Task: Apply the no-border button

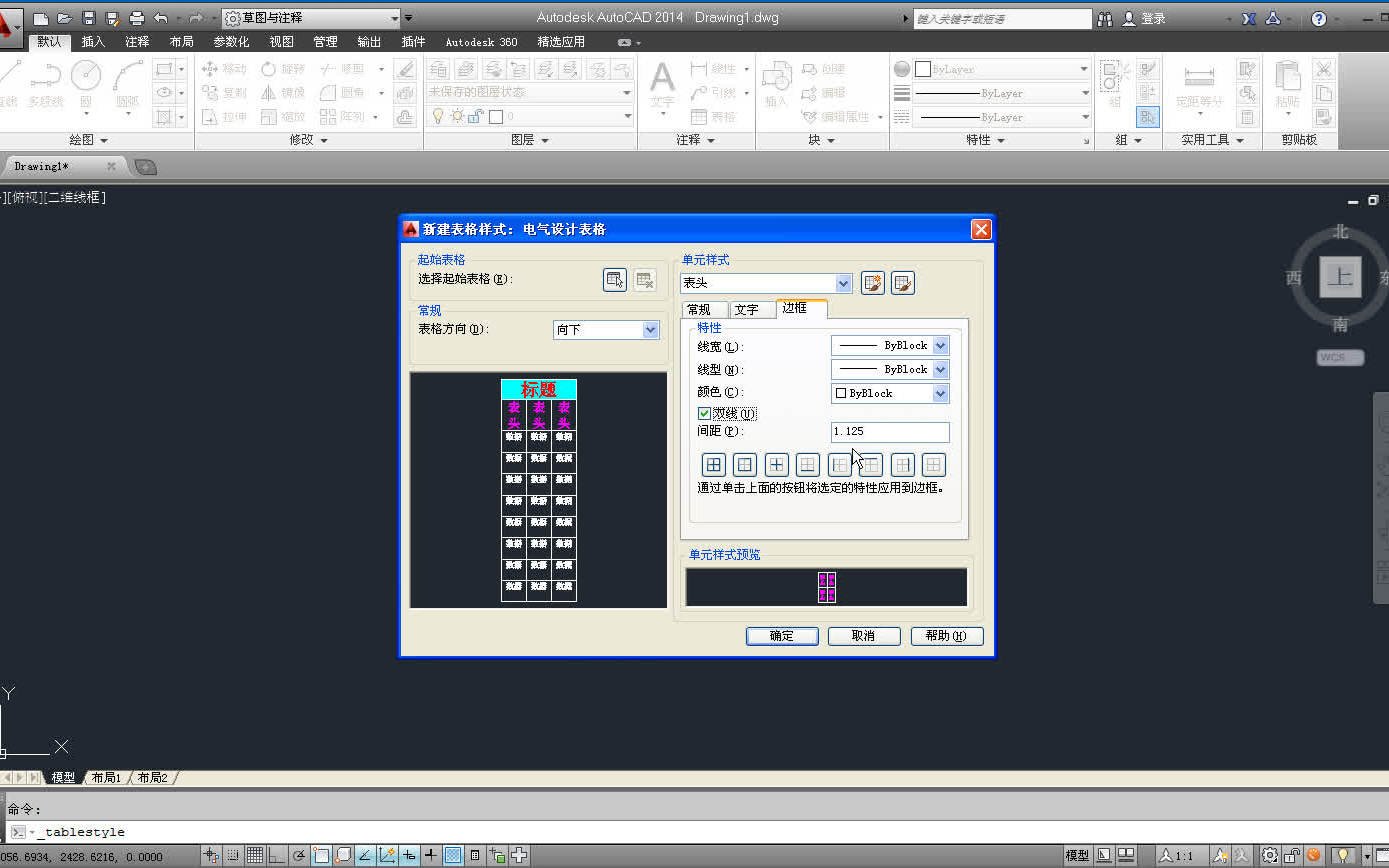Action: [x=934, y=464]
